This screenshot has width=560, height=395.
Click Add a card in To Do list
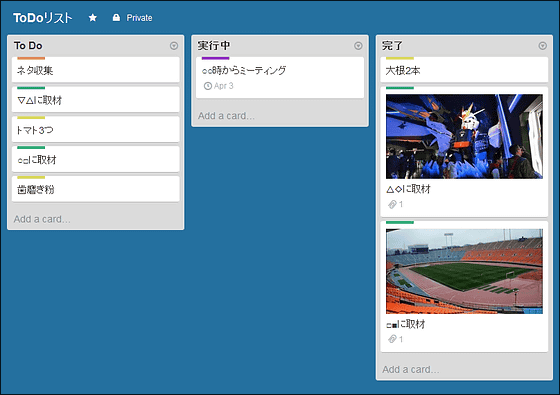click(42, 219)
